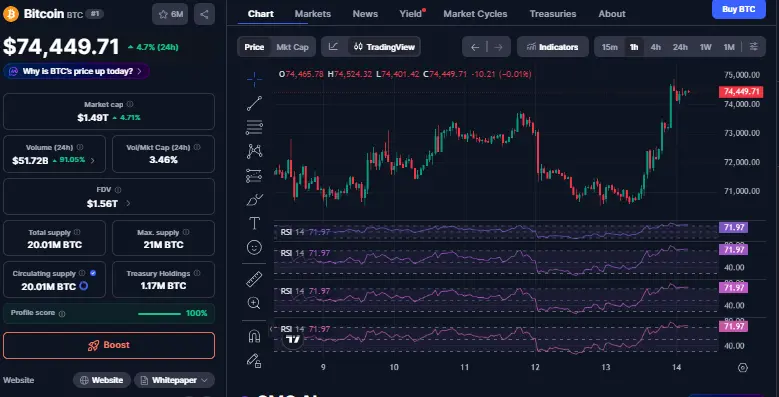The width and height of the screenshot is (779, 397).
Task: Click the Profile score progress bar
Action: [159, 314]
